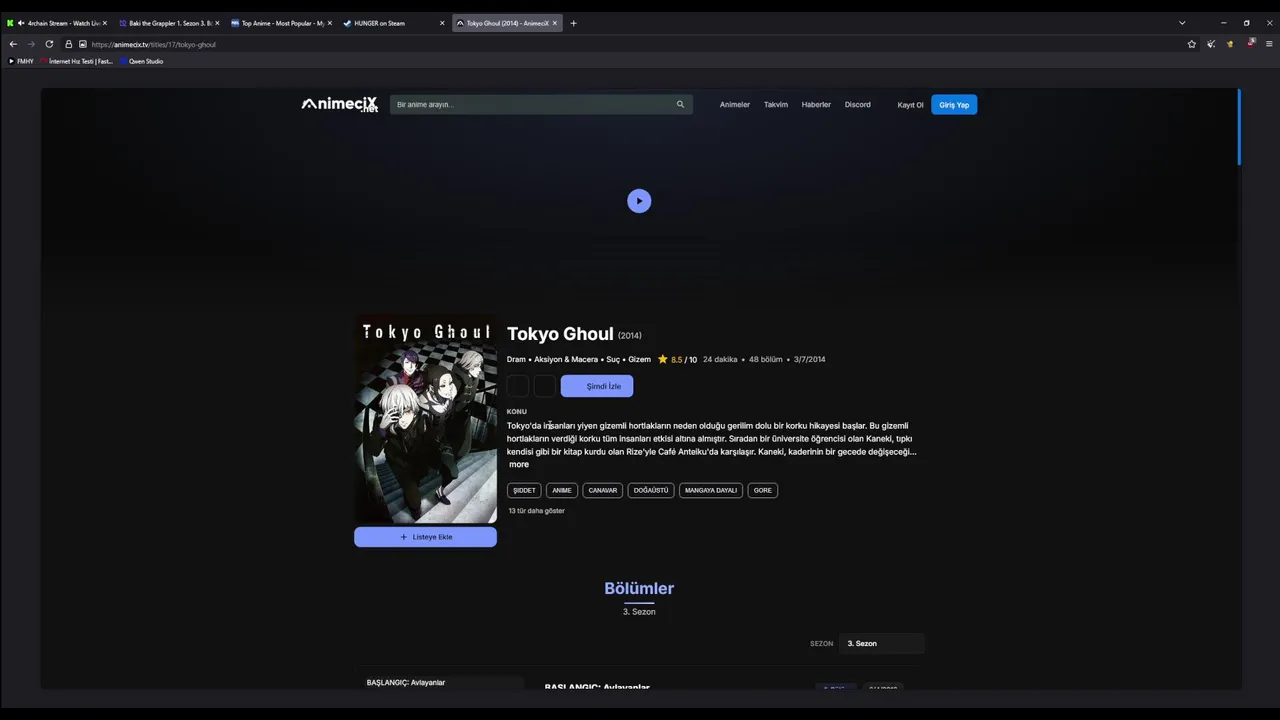The image size is (1280, 720).
Task: Click the yellow extension icon in toolbar
Action: pos(1230,44)
